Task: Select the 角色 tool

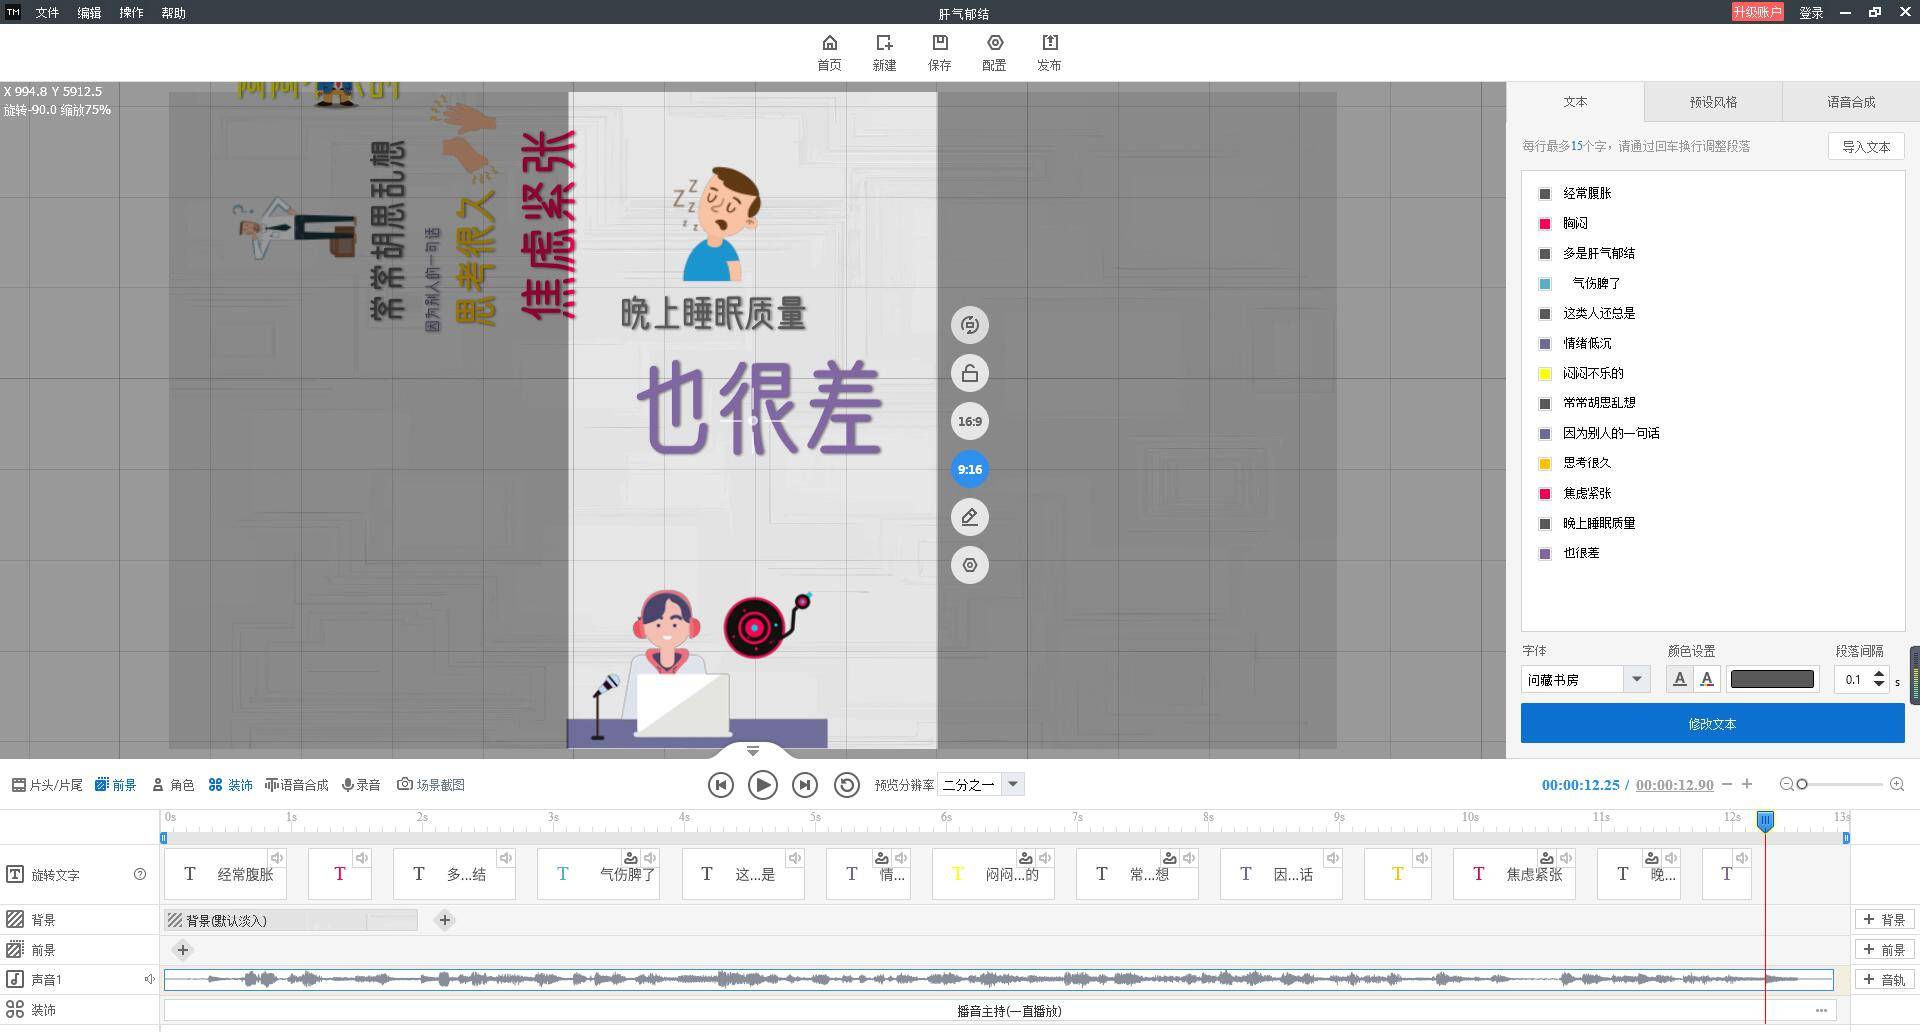Action: (173, 785)
